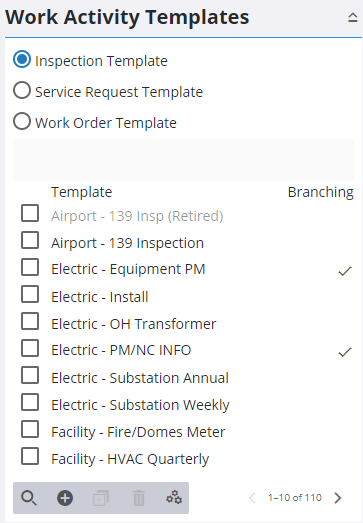This screenshot has height=523, width=363.
Task: Add a new template with plus icon
Action: (65, 498)
